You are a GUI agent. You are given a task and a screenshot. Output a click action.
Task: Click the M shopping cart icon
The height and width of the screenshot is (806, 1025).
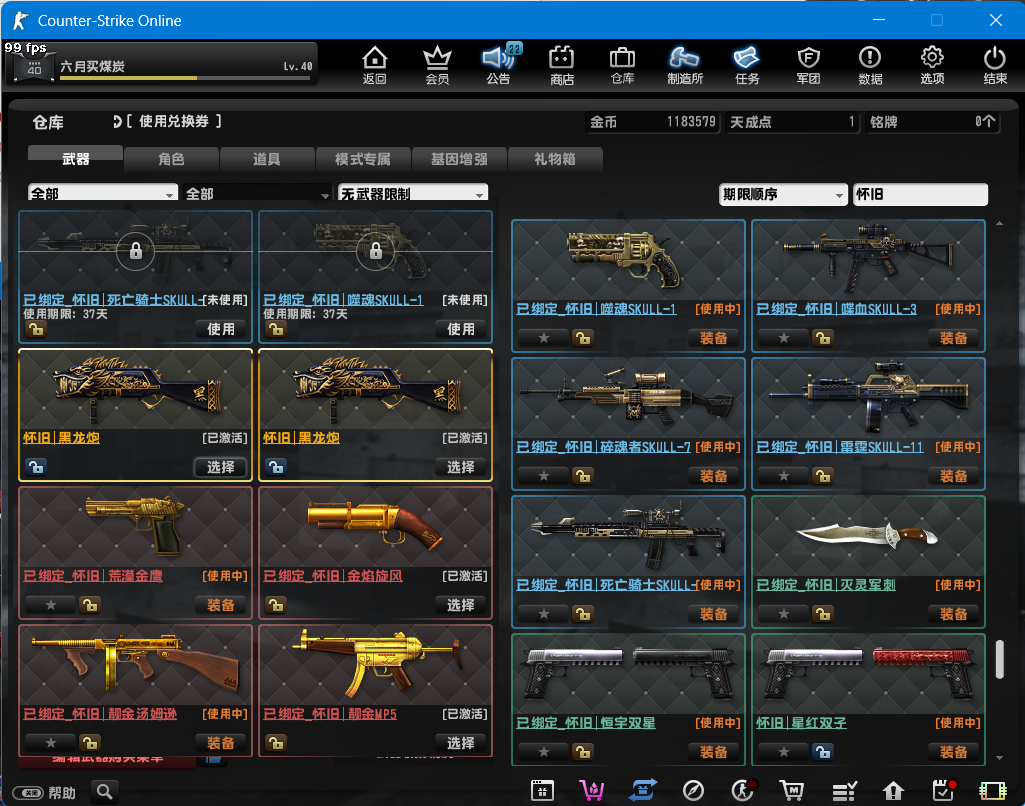click(792, 791)
